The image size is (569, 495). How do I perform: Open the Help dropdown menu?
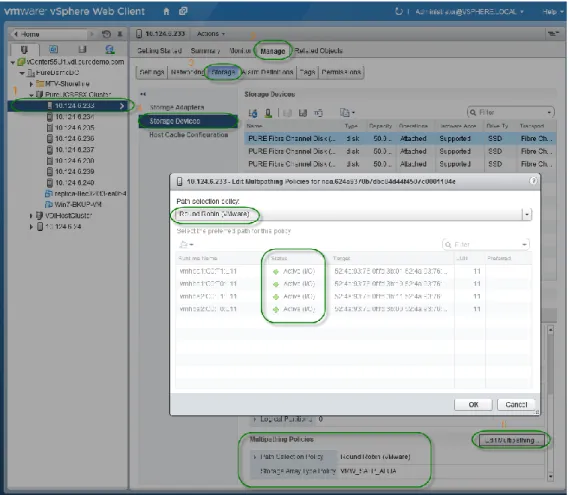point(553,12)
